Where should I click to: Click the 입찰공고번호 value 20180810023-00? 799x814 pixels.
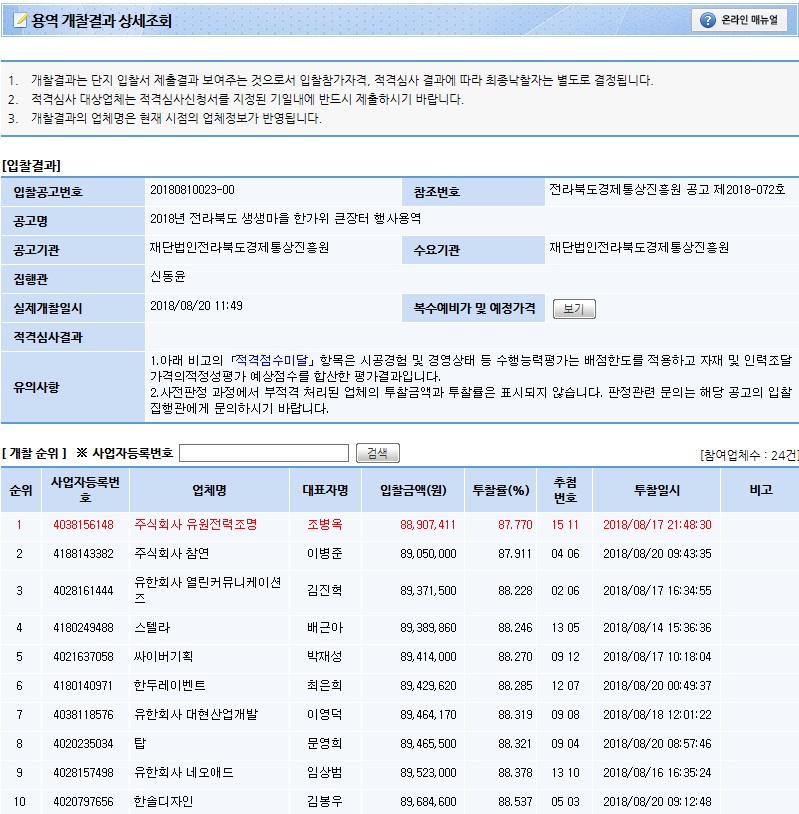(192, 190)
